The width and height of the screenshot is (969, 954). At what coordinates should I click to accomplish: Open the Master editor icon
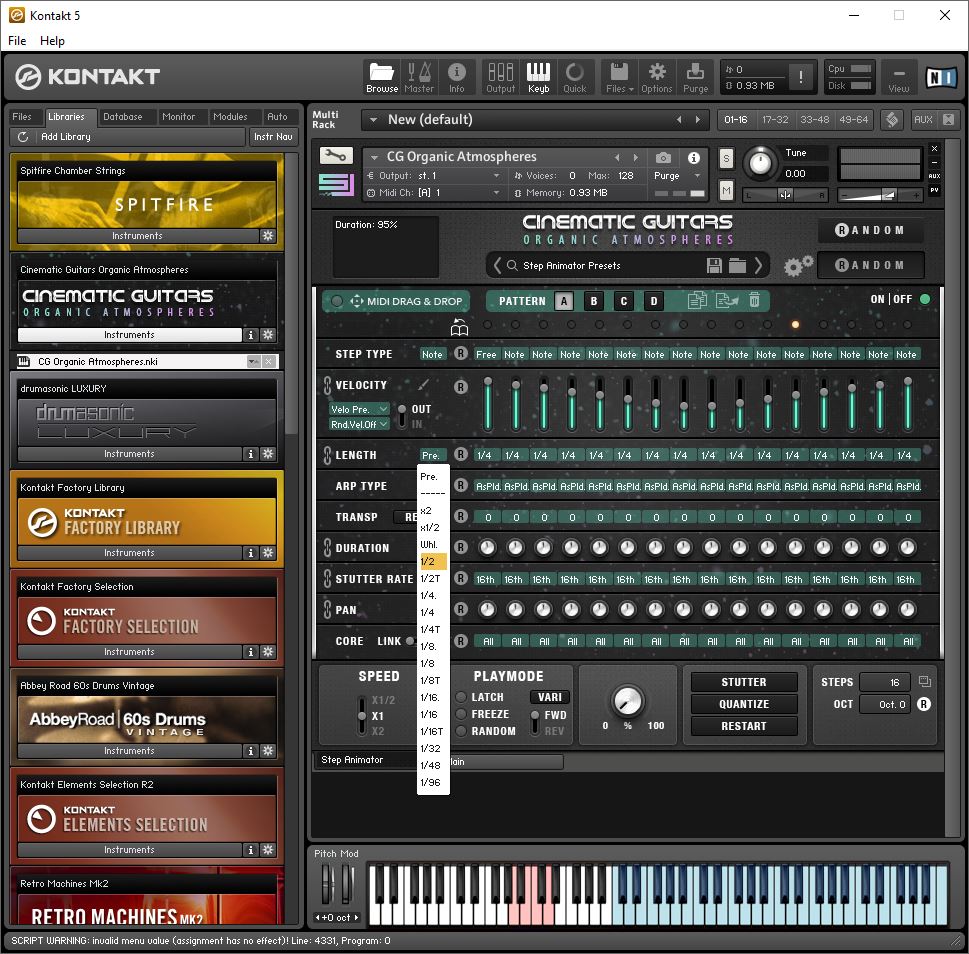click(x=418, y=77)
